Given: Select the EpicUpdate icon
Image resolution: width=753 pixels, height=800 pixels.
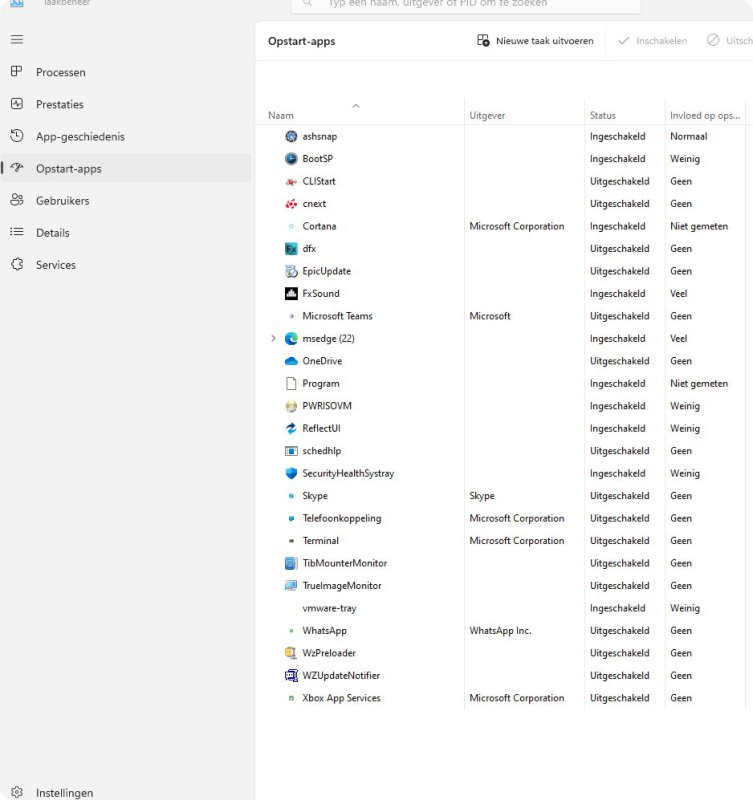Looking at the screenshot, I should 291,271.
